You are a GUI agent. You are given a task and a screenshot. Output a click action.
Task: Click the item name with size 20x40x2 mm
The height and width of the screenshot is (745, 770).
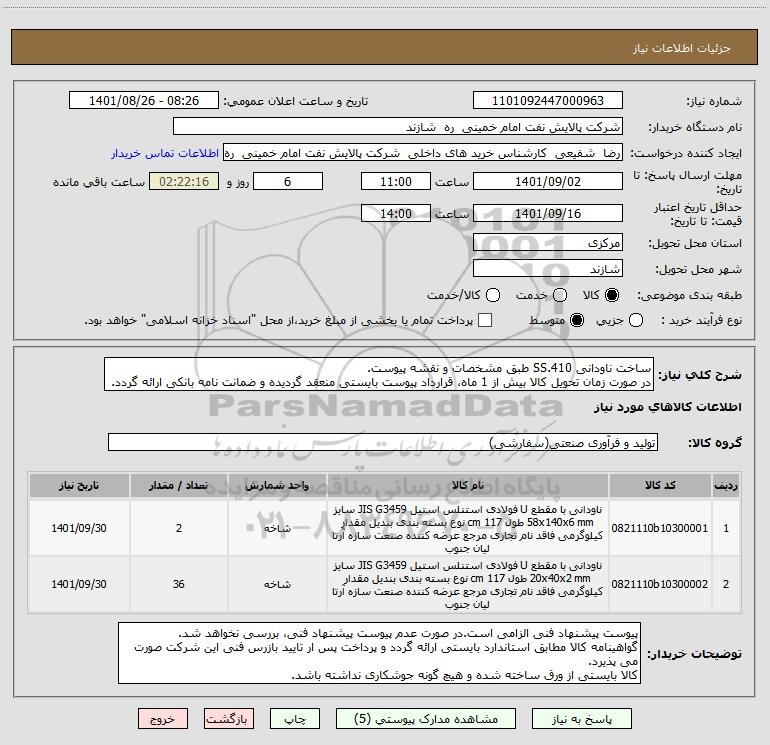coord(468,584)
